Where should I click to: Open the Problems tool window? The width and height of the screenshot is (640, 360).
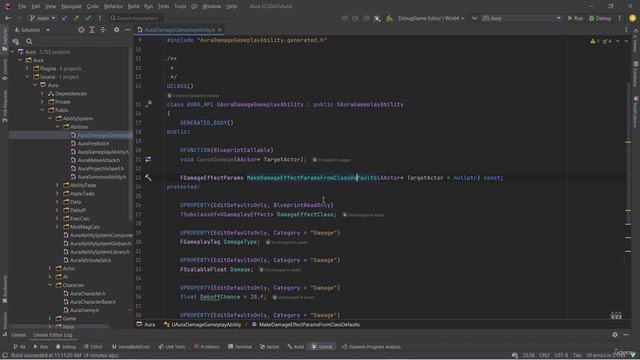click(207, 347)
